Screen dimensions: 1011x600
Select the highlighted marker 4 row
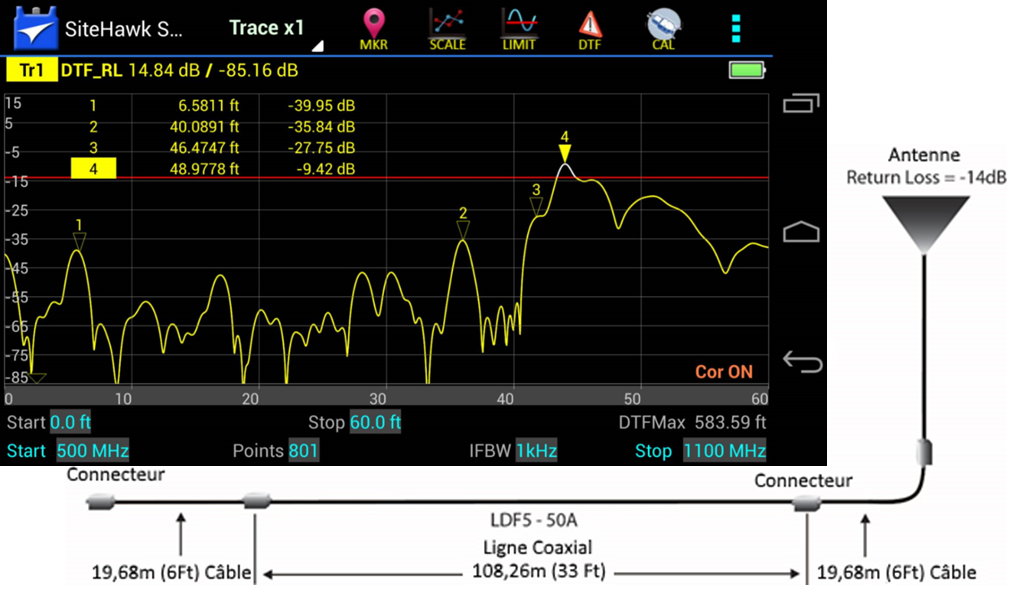pos(93,169)
